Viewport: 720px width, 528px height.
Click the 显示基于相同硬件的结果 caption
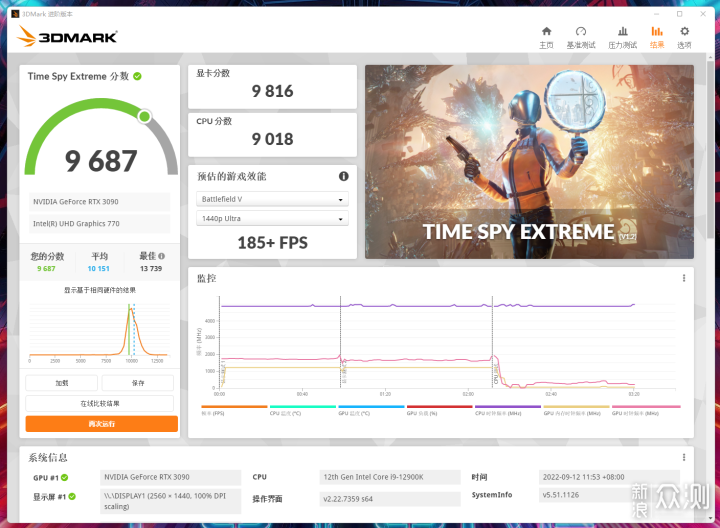pyautogui.click(x=100, y=290)
